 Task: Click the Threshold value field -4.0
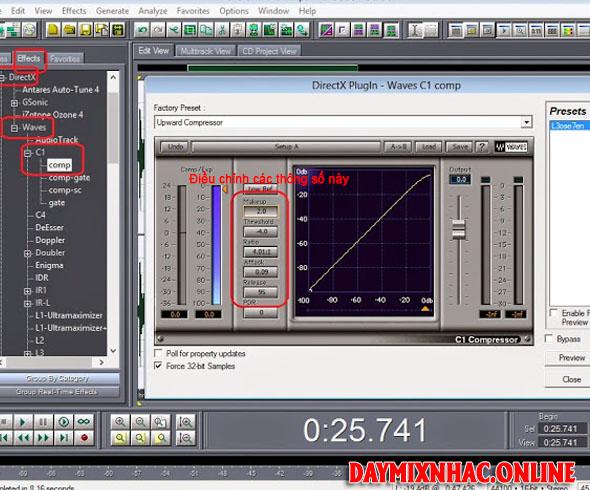pyautogui.click(x=261, y=231)
